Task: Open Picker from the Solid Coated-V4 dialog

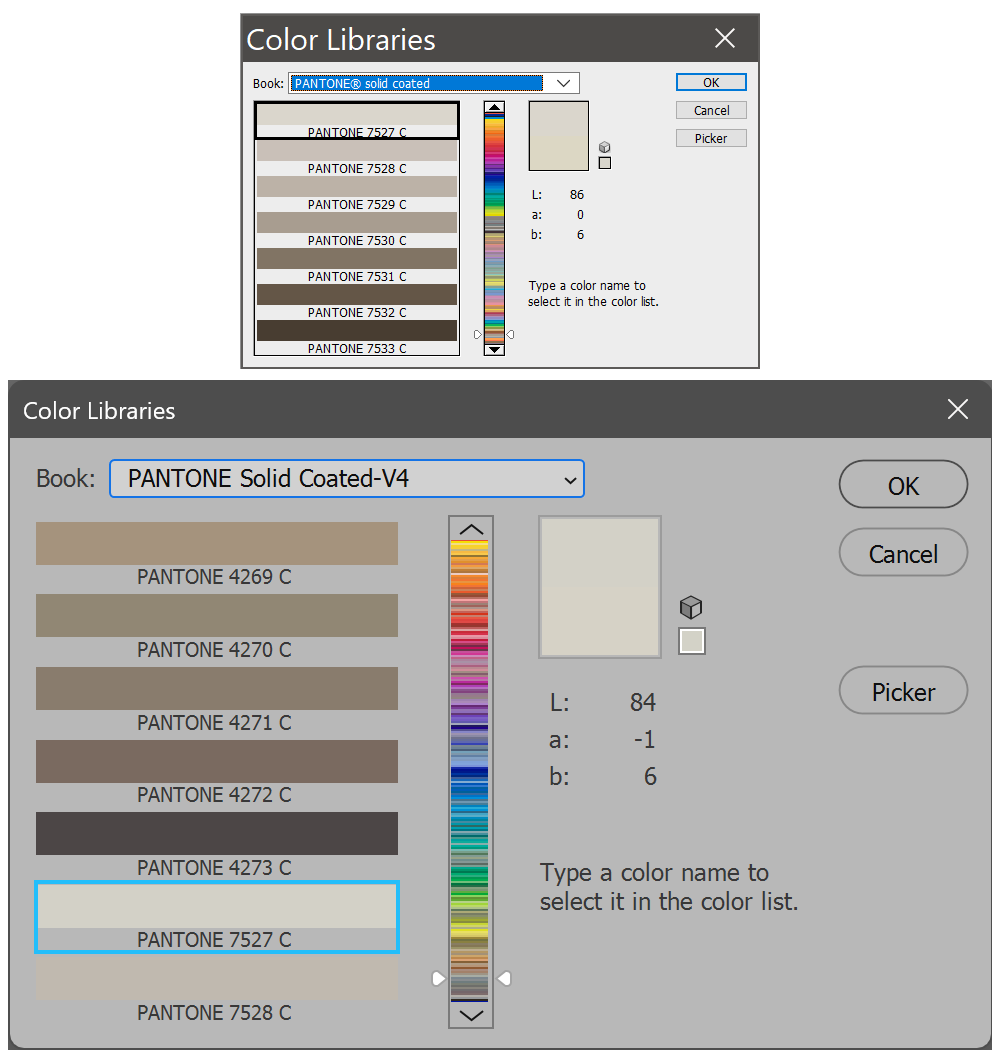Action: 903,691
